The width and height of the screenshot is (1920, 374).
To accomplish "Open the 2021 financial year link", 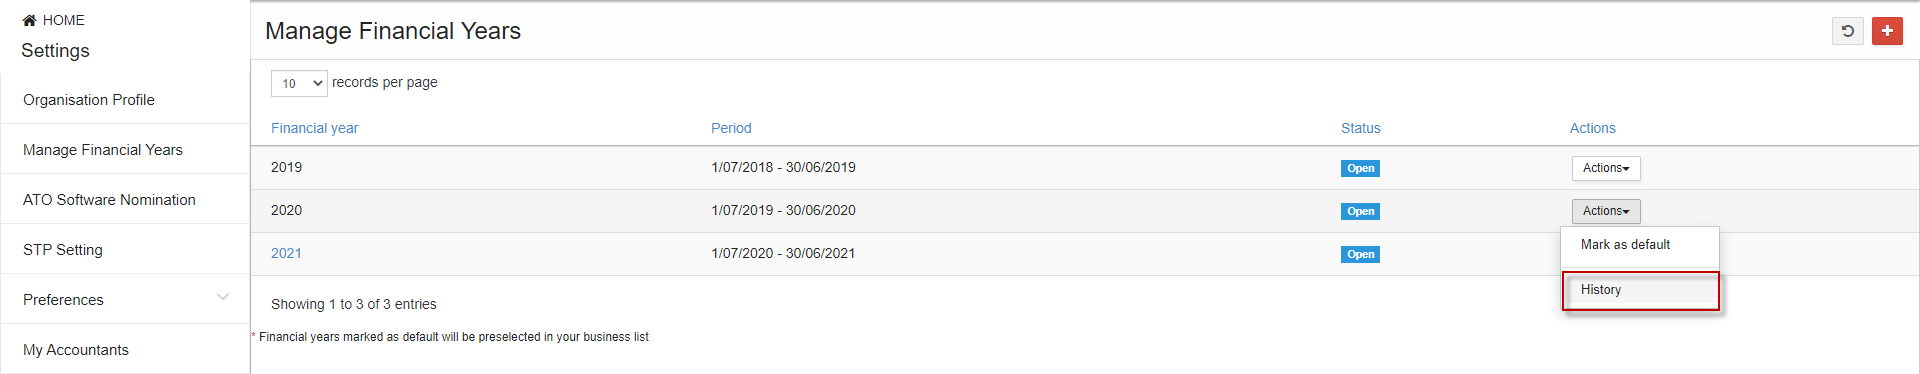I will 286,253.
